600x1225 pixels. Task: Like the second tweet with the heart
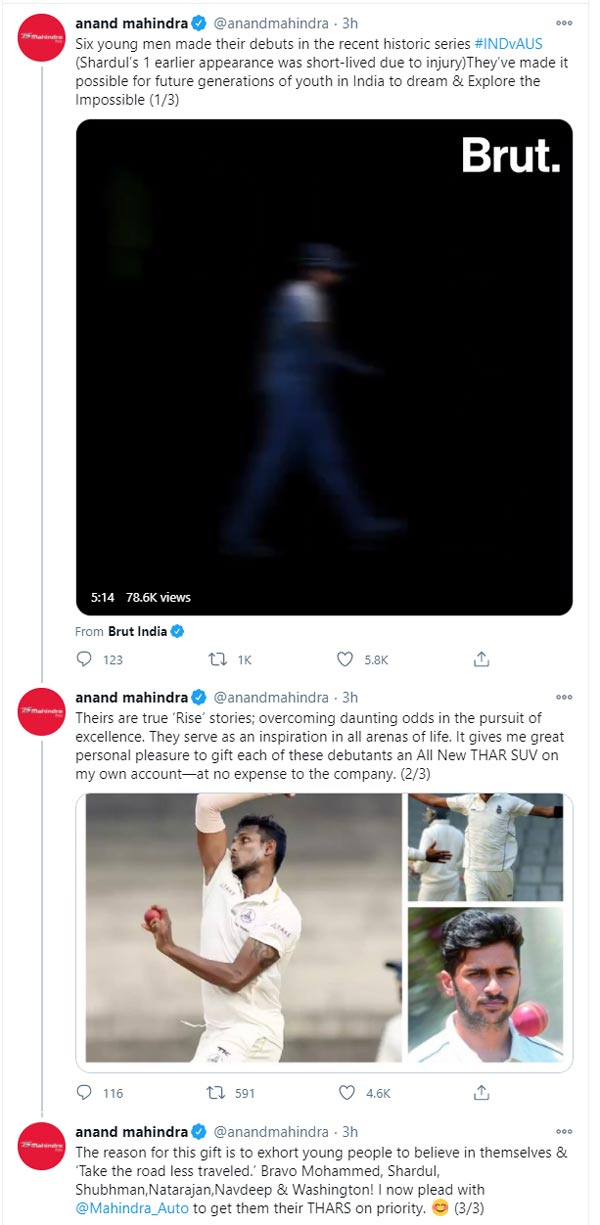click(x=345, y=1093)
